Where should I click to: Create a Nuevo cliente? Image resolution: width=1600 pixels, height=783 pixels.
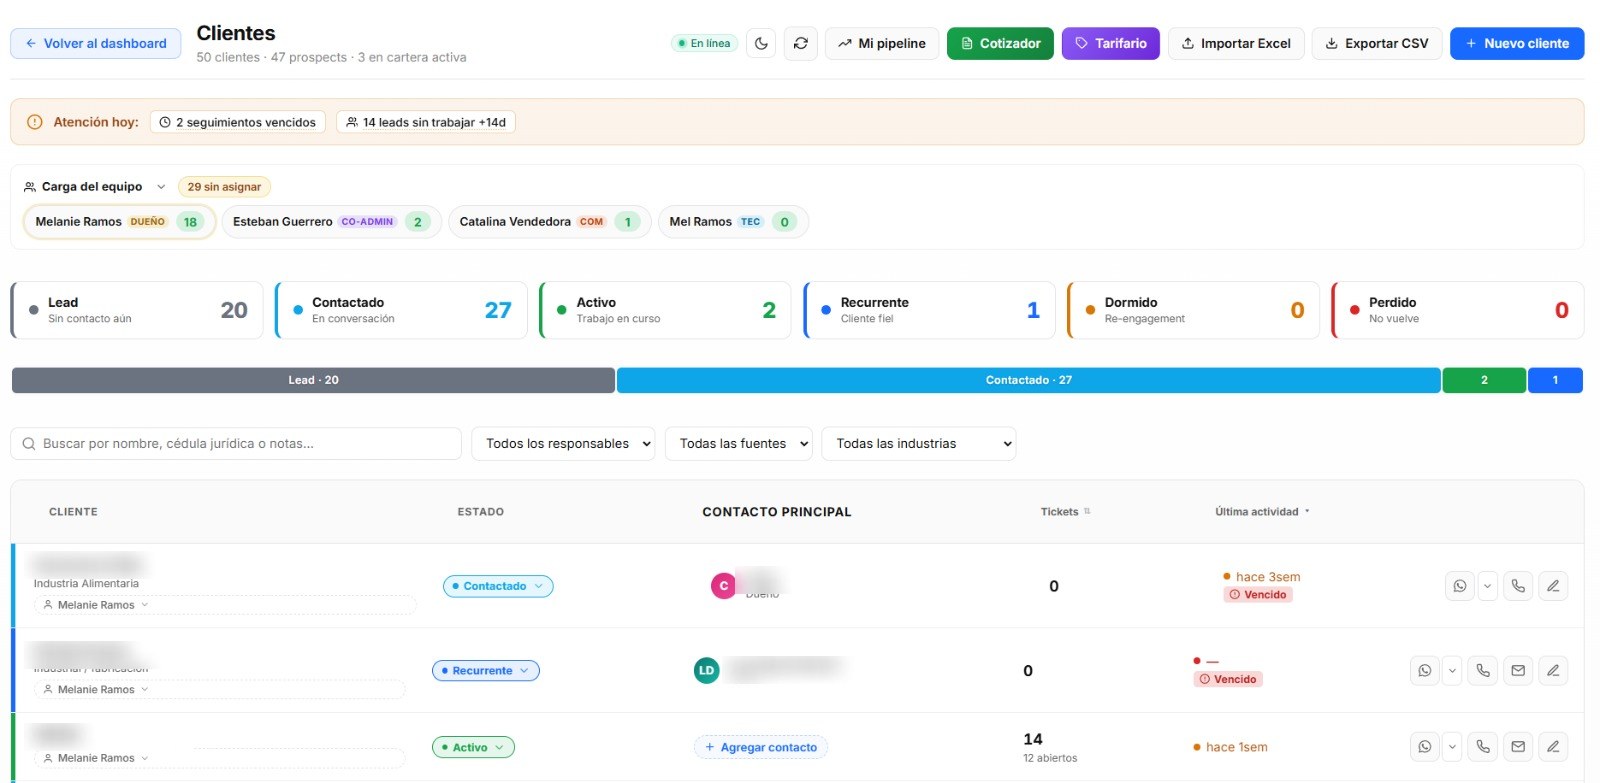pyautogui.click(x=1517, y=43)
